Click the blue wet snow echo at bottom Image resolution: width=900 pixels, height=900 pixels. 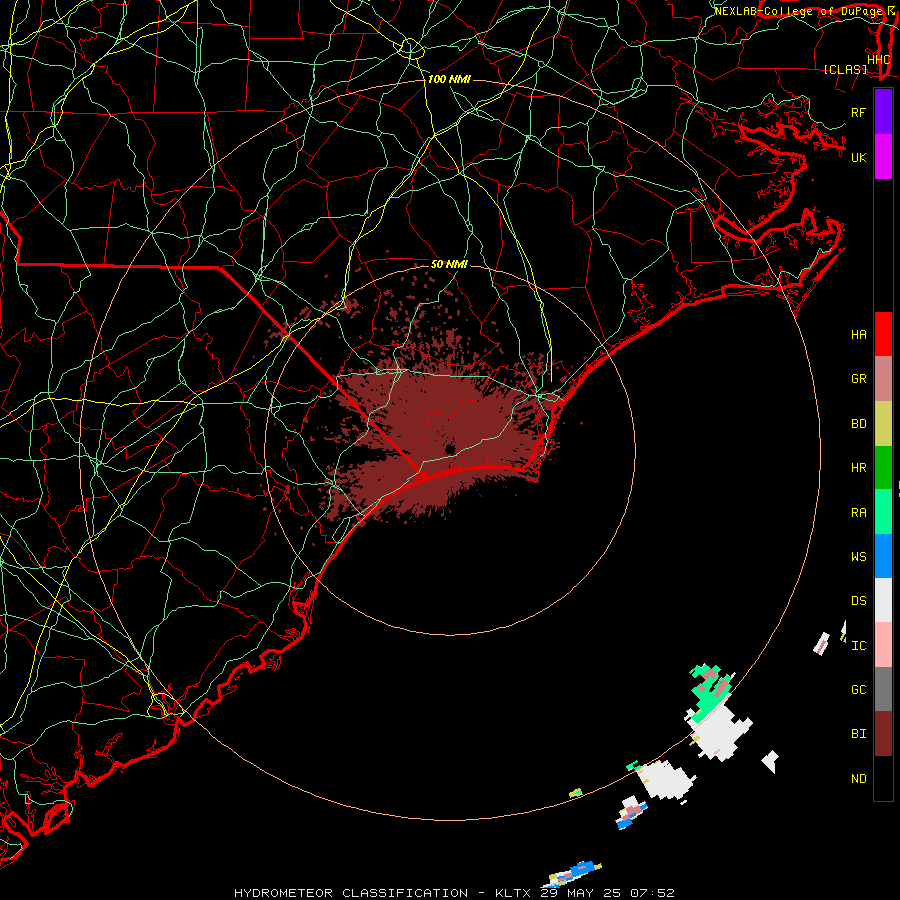583,868
